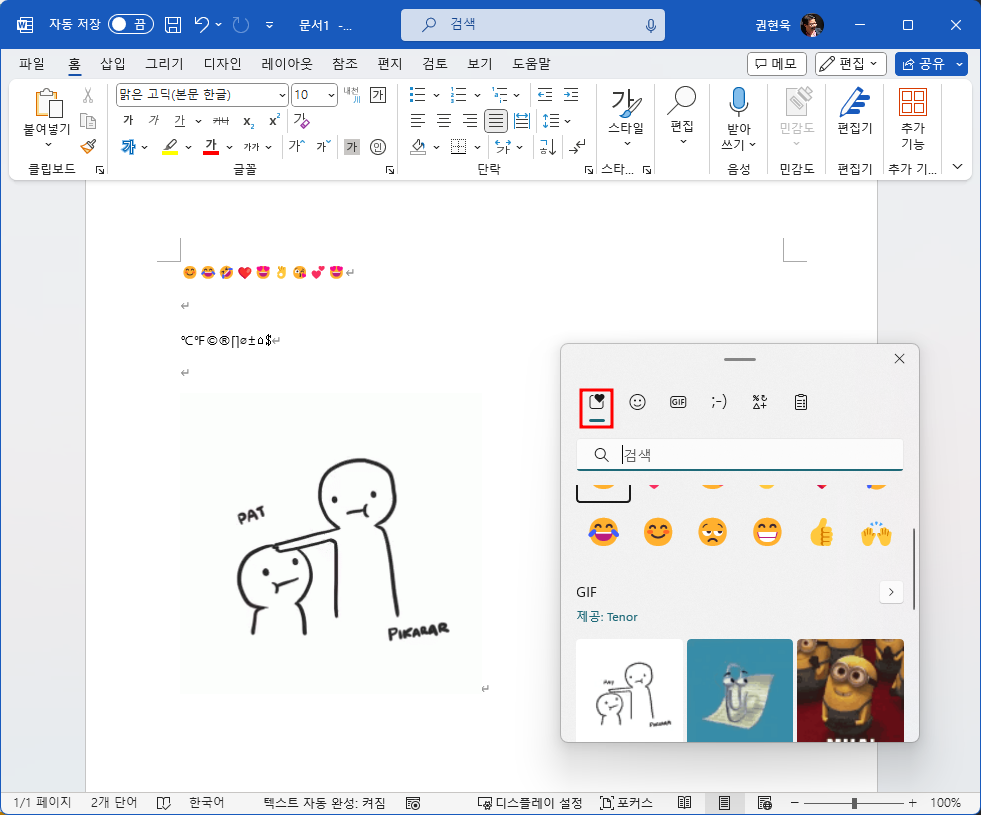Open Clipboard history tab in picker
Viewport: 981px width, 815px height.
(801, 402)
